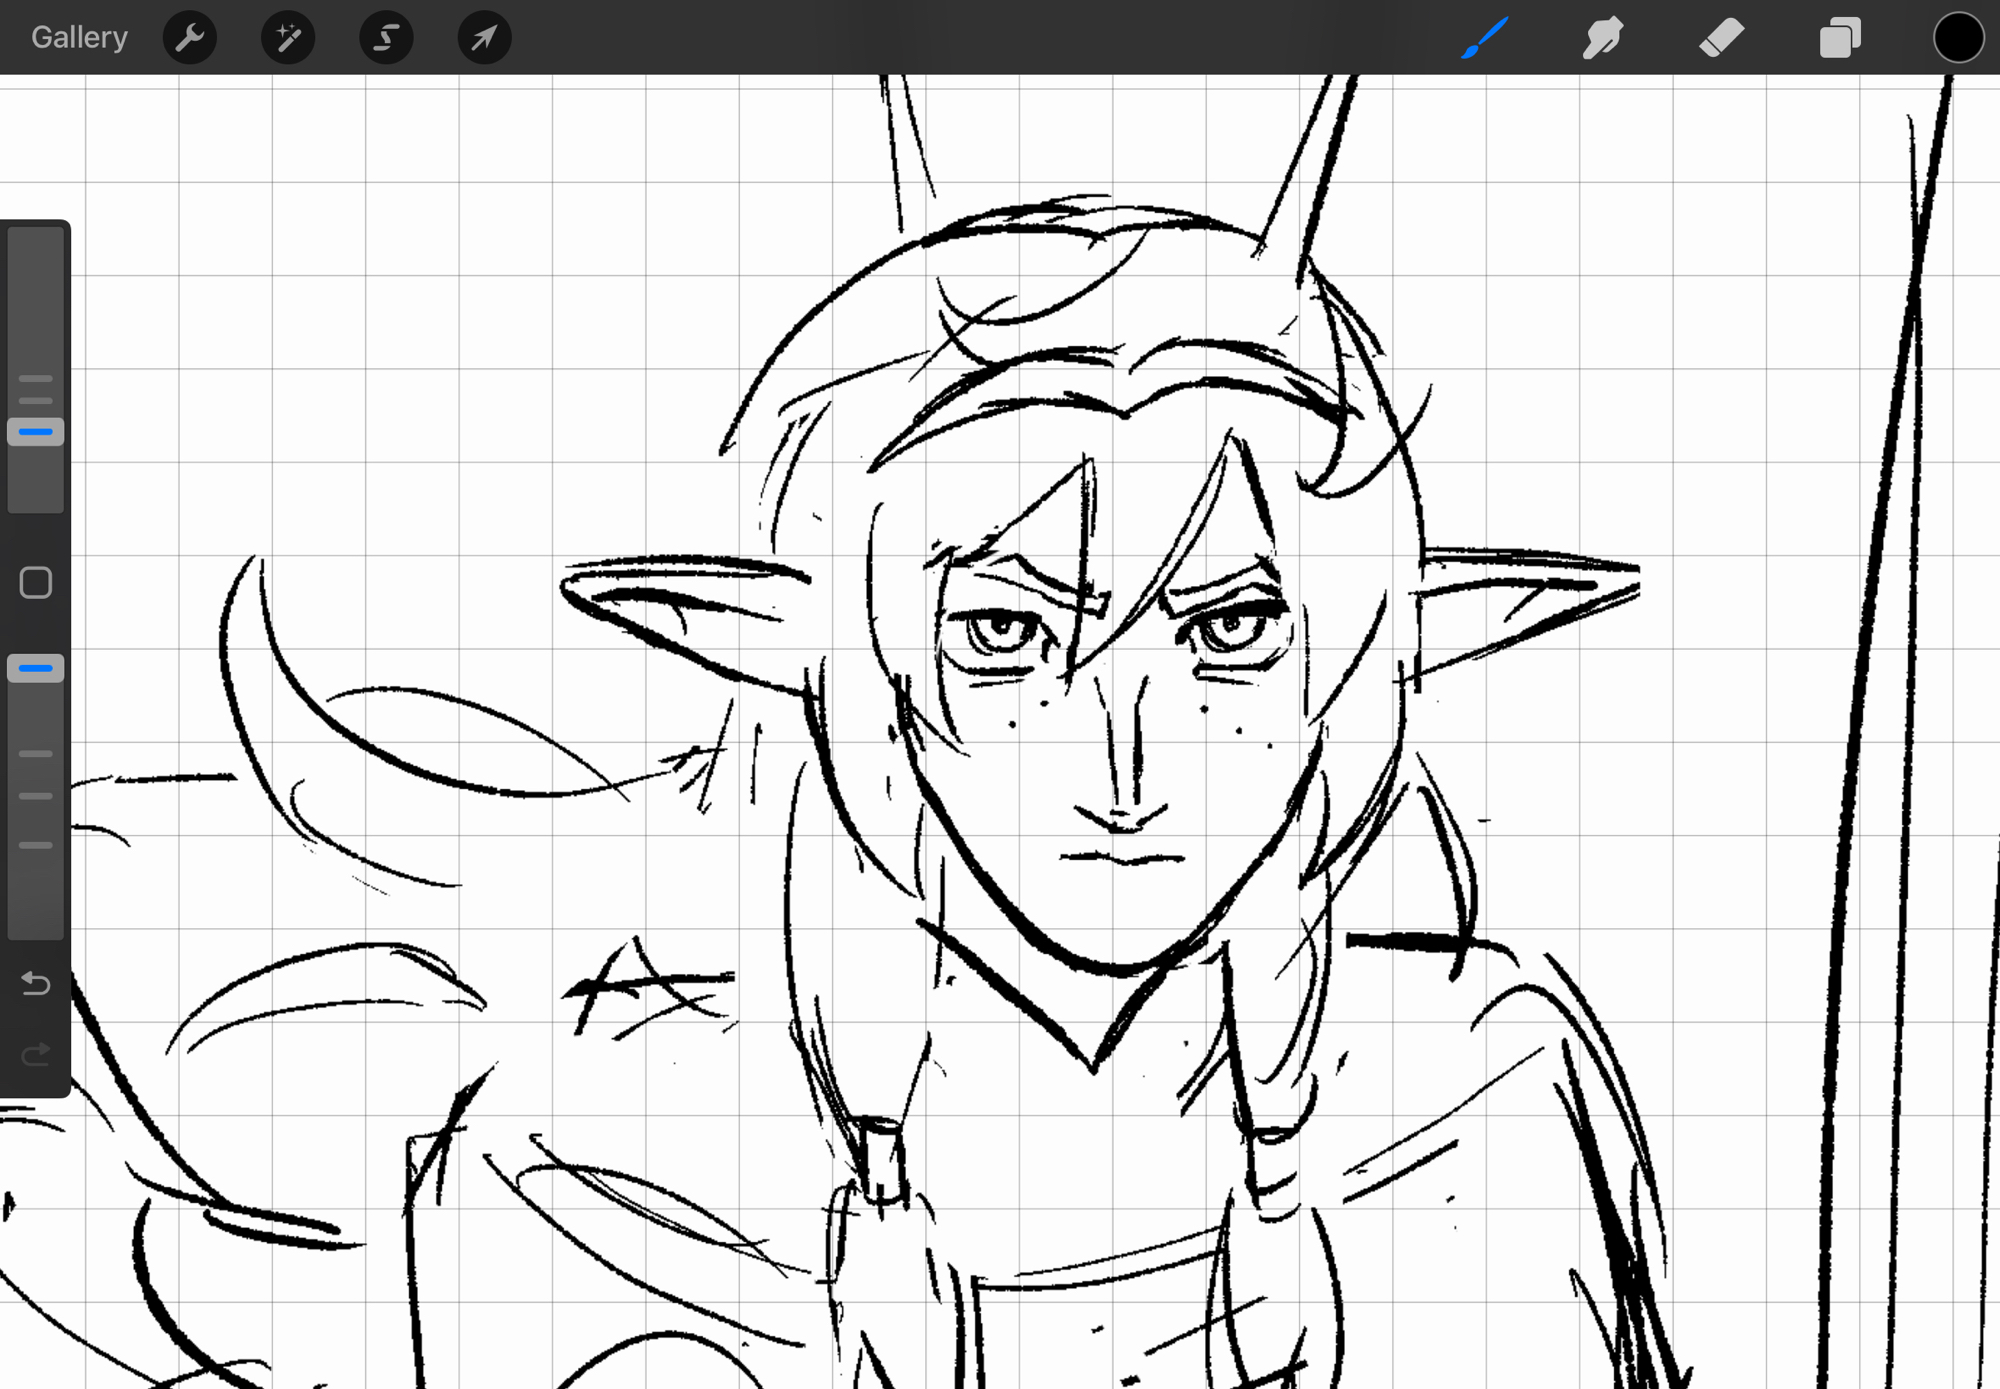Select the Eraser tool
This screenshot has height=1389, width=2000.
click(x=1721, y=37)
